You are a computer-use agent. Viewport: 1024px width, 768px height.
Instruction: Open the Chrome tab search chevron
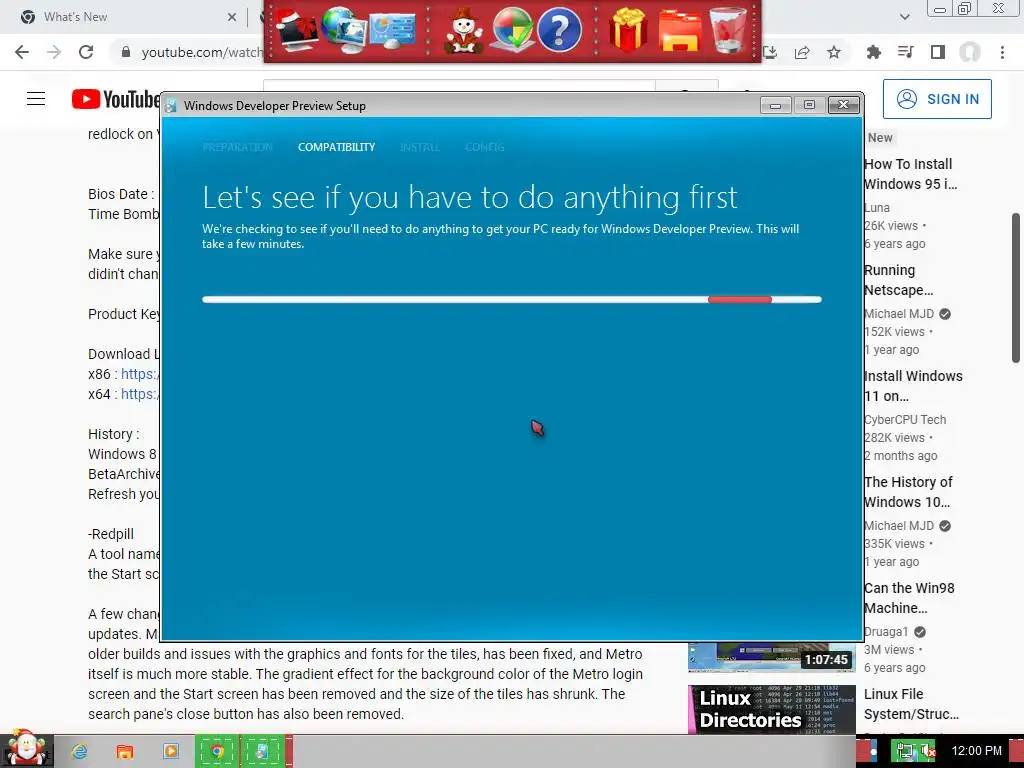pyautogui.click(x=904, y=17)
